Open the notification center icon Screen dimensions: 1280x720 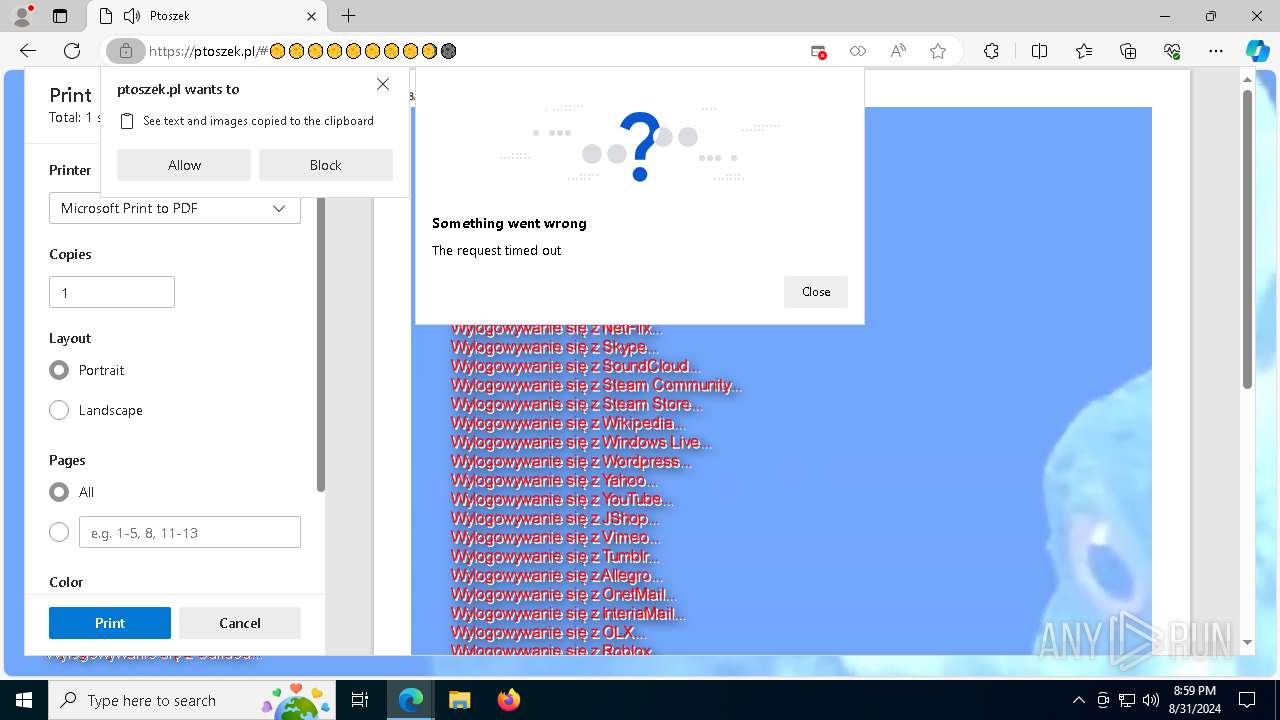pos(1247,700)
